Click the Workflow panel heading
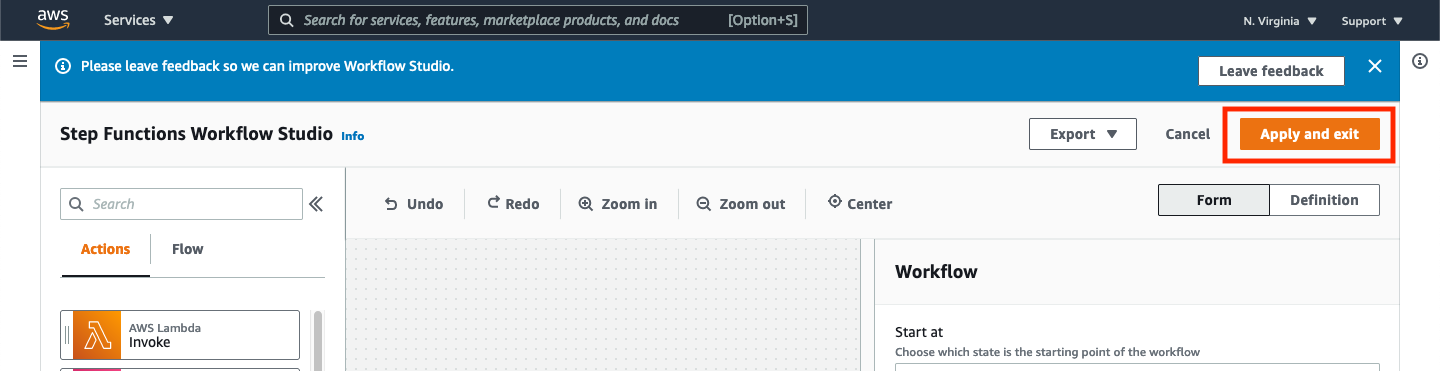 [936, 271]
